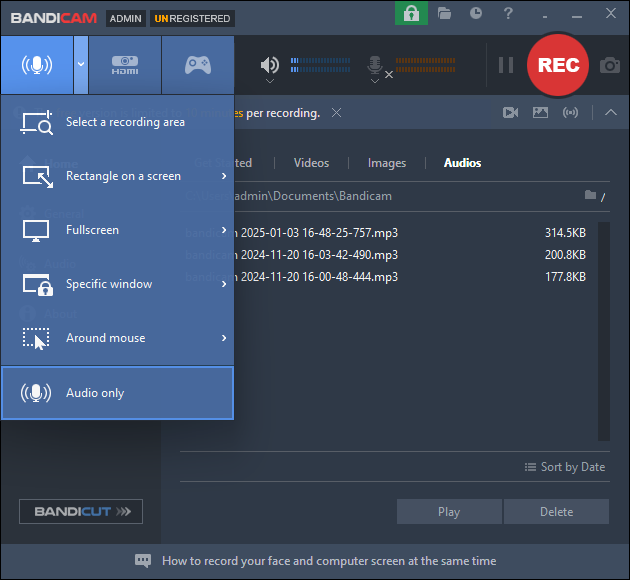
Task: Click the Rectangle on a screen icon
Action: 37,176
